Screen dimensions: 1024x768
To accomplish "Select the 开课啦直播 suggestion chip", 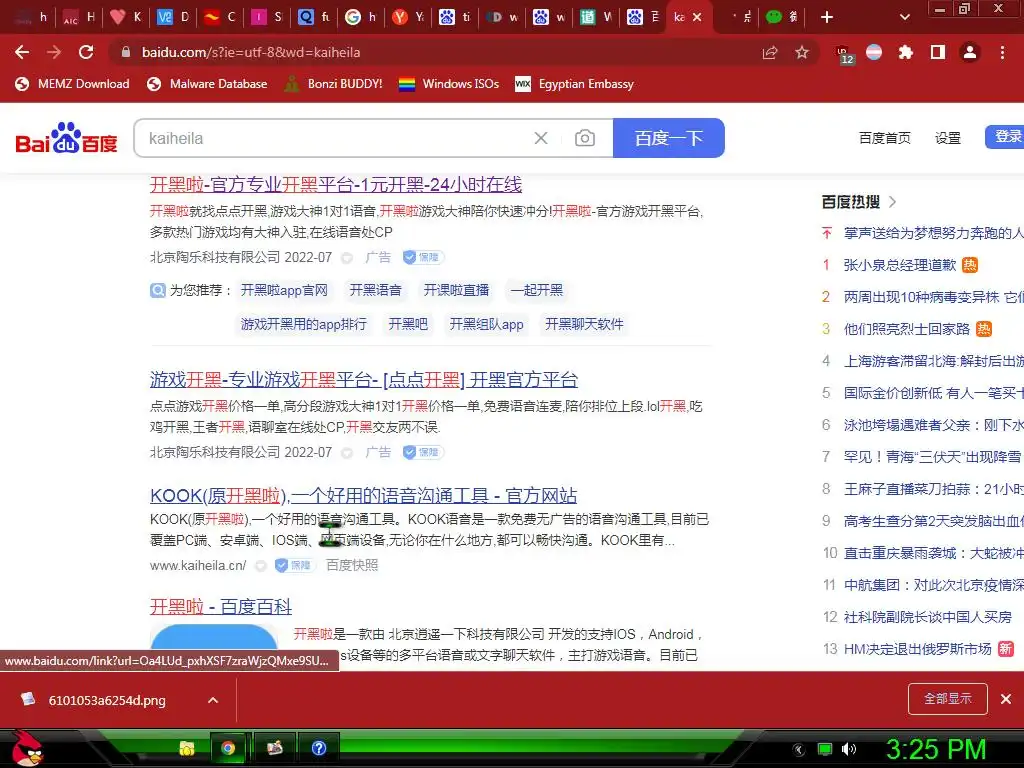I will (x=456, y=290).
